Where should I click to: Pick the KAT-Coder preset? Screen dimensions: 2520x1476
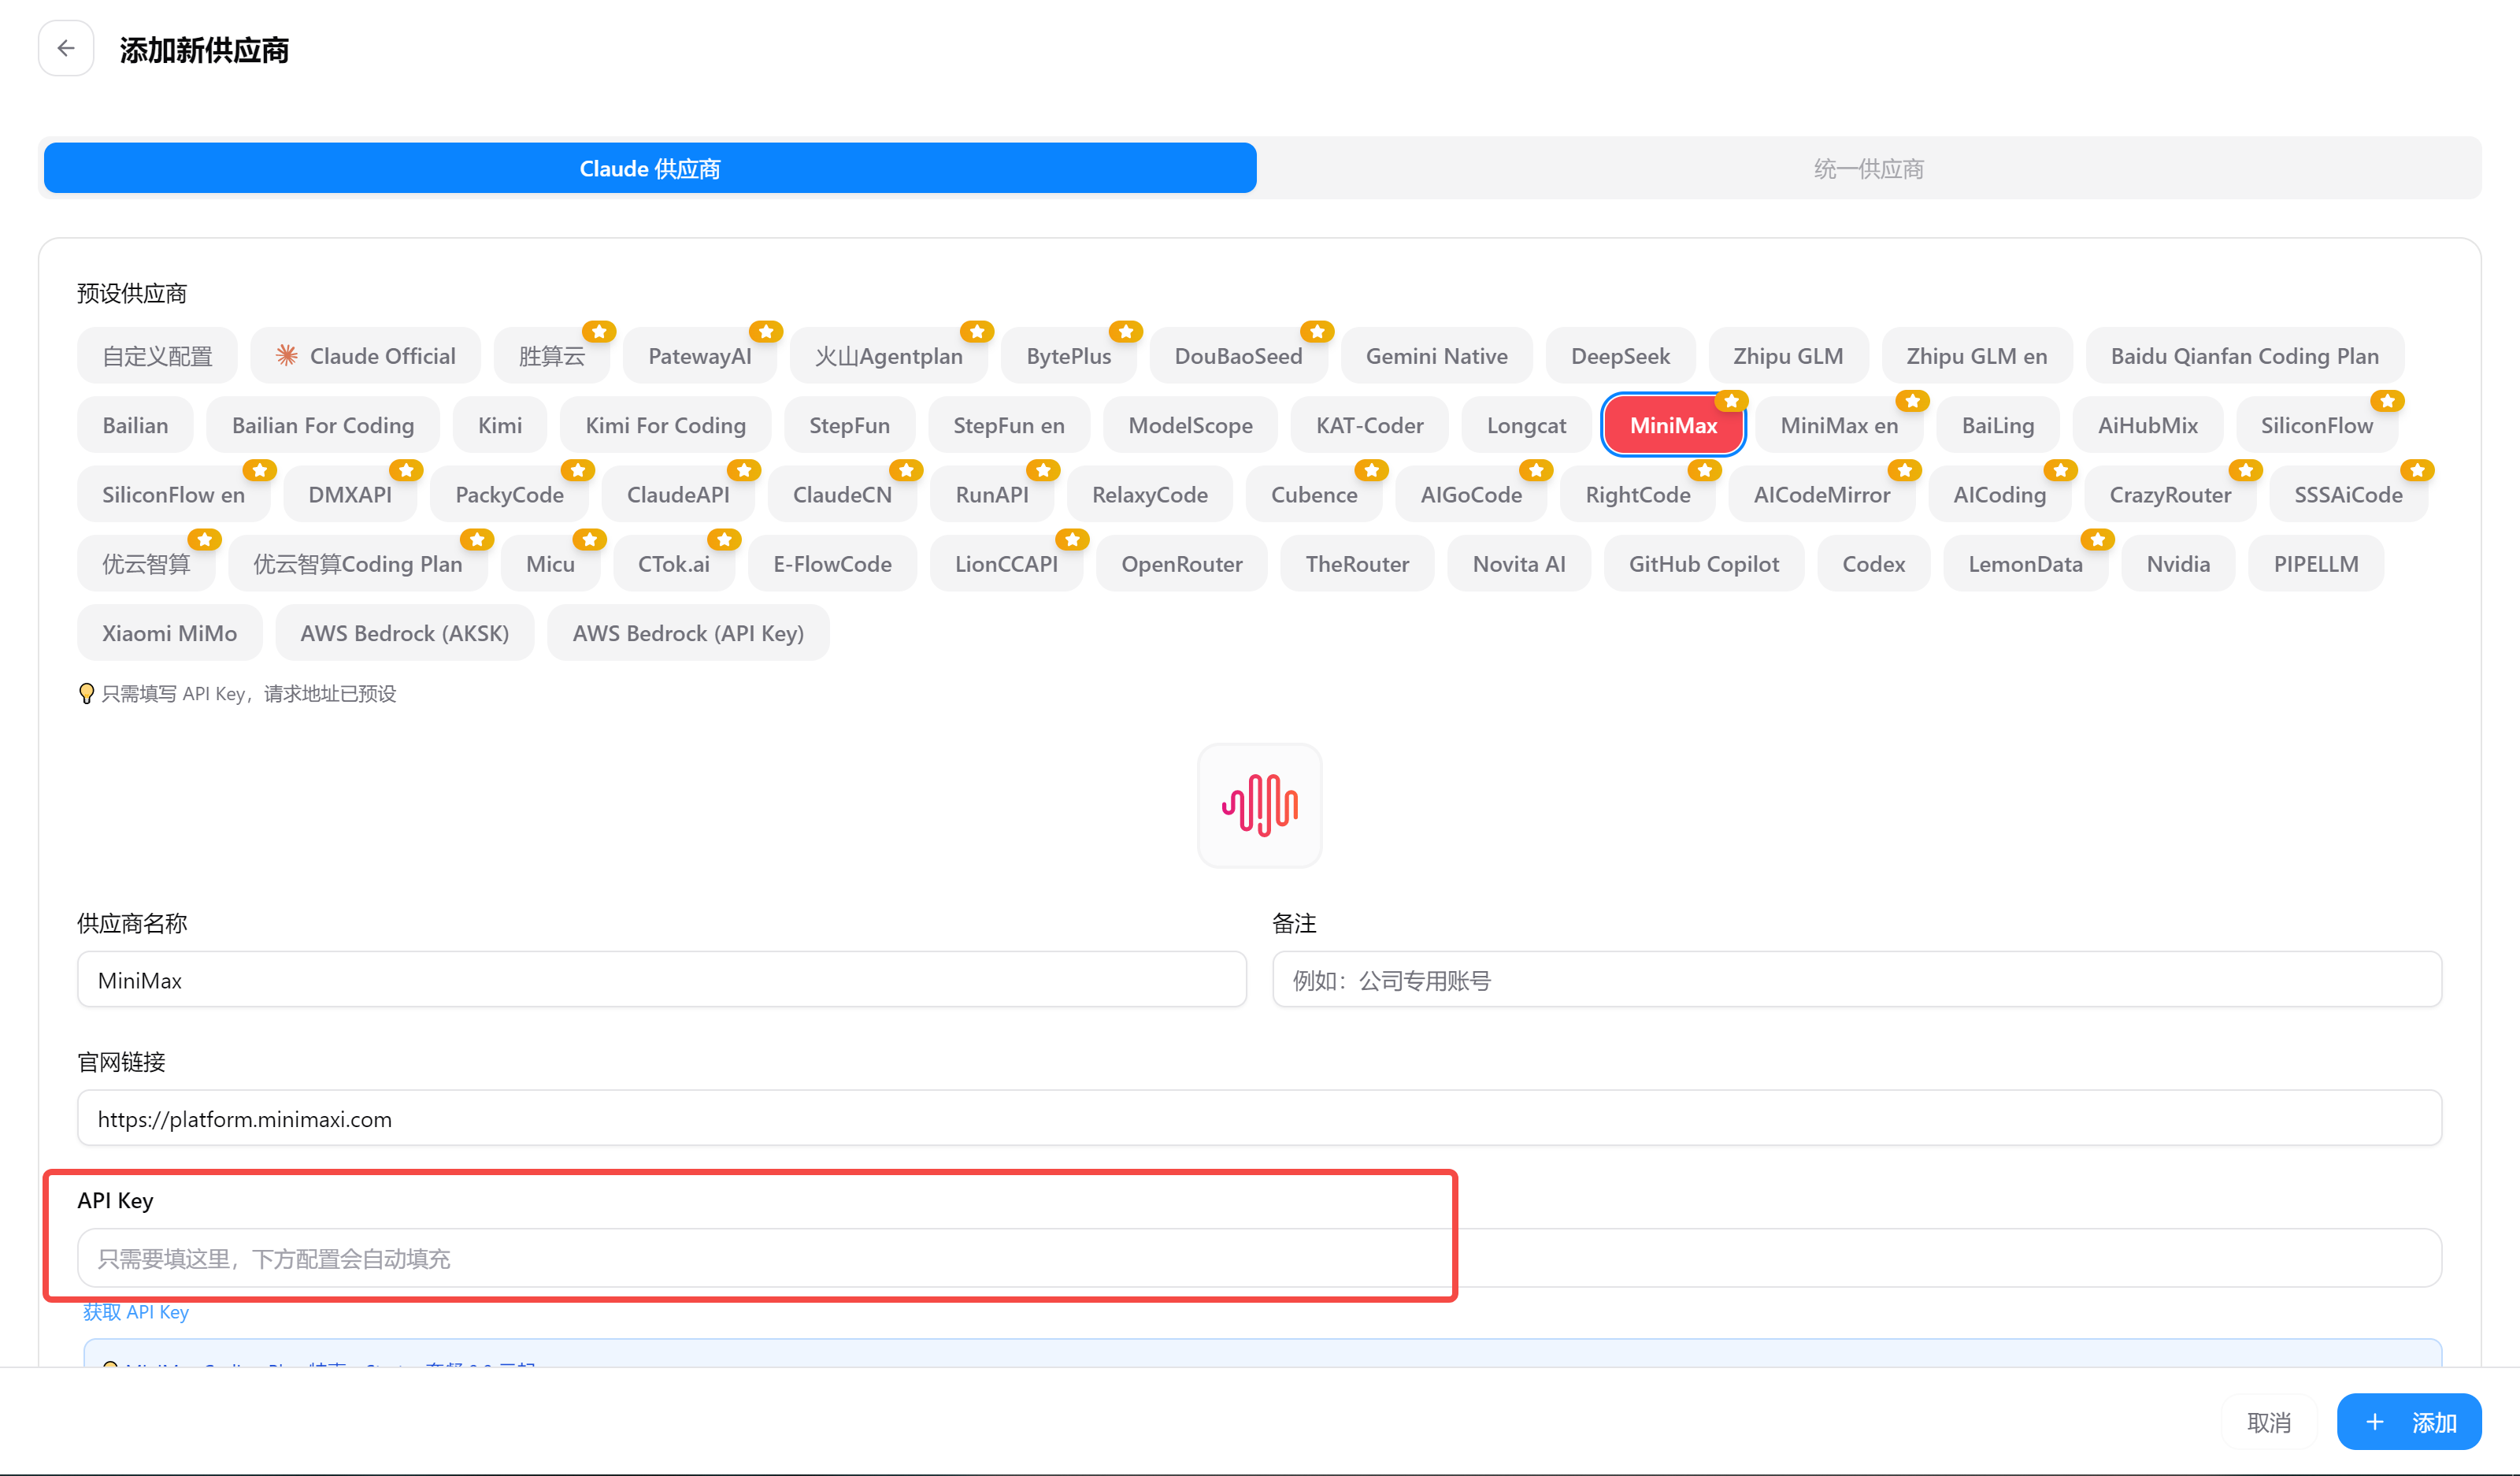click(1370, 425)
